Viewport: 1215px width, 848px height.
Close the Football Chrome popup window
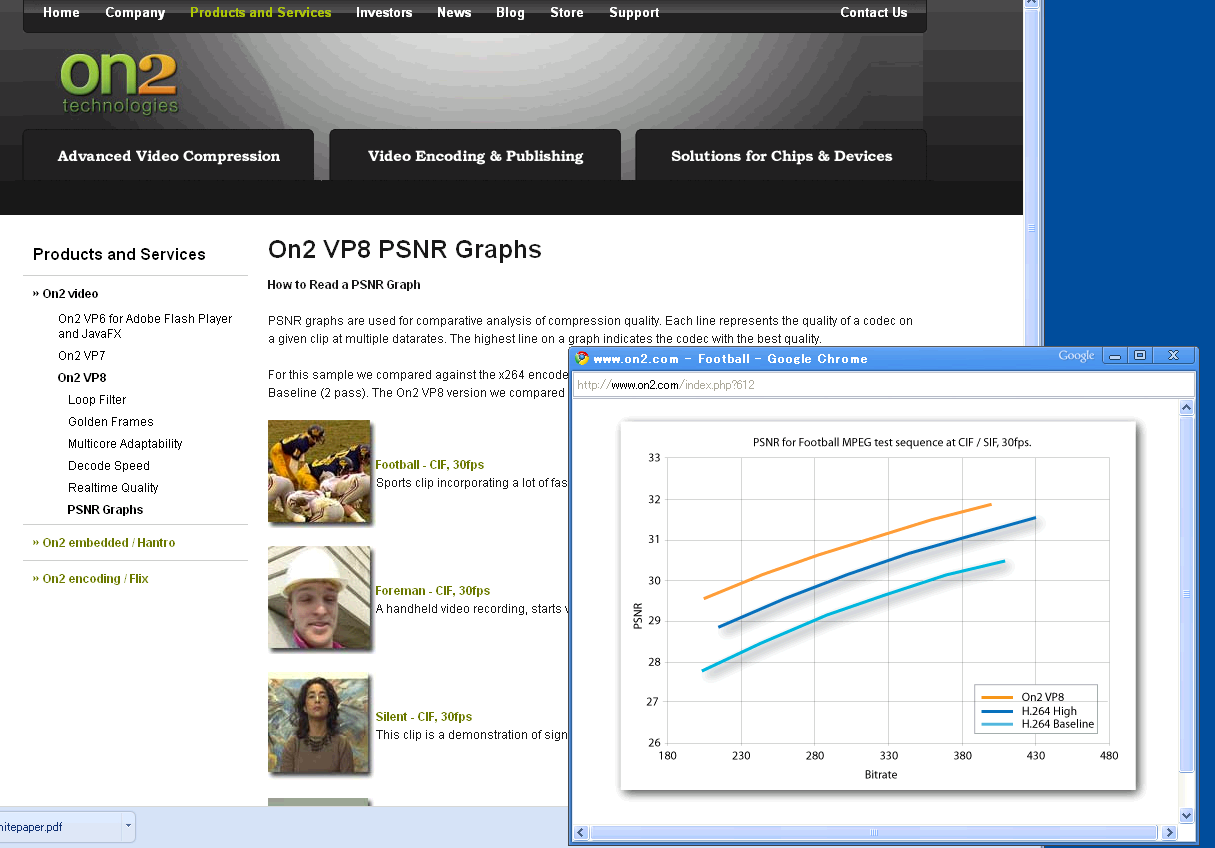click(1173, 355)
